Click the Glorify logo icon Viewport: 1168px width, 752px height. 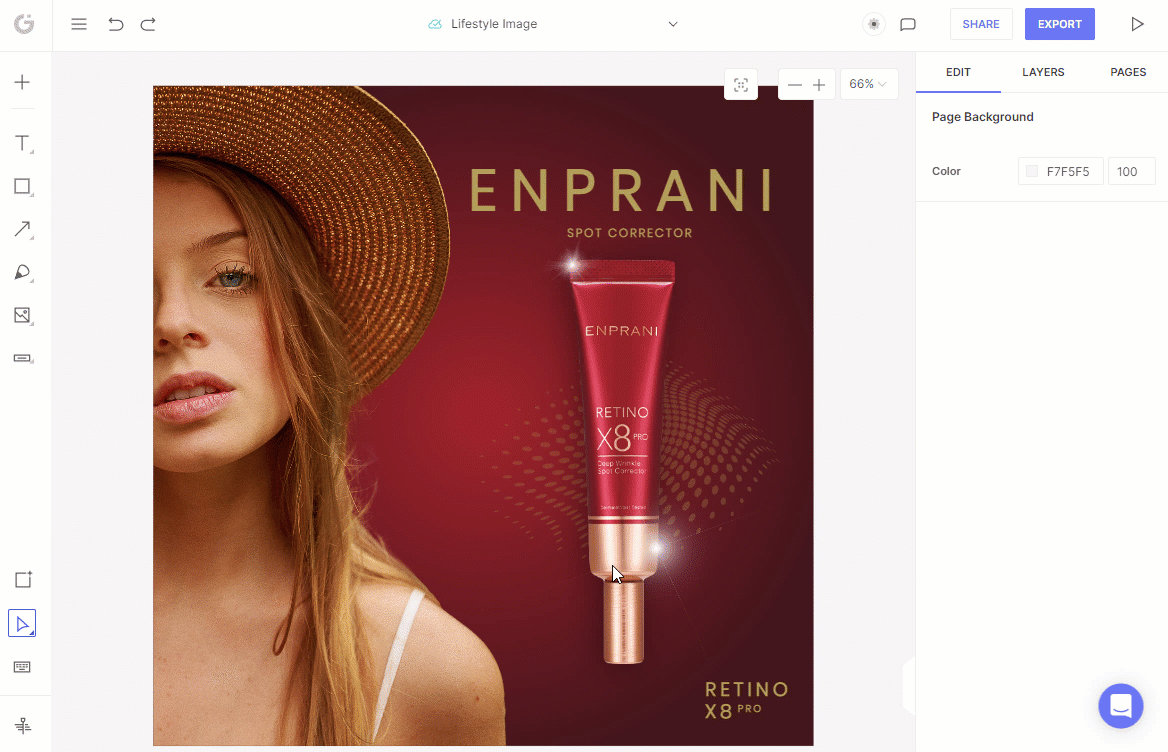click(24, 24)
